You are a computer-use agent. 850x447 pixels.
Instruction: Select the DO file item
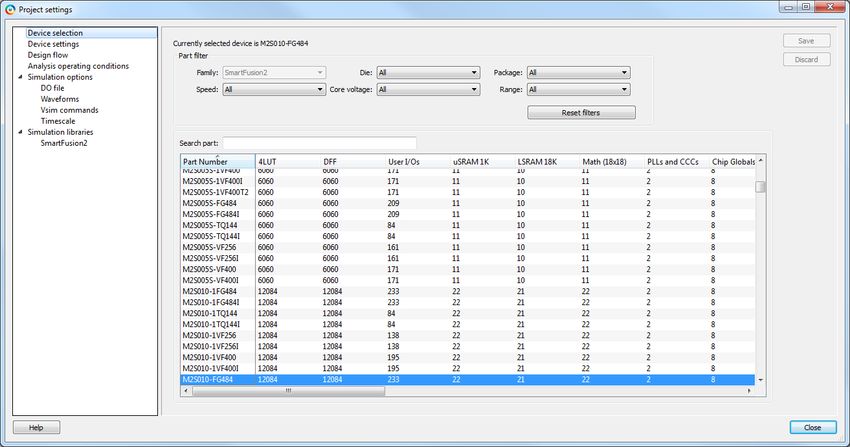(x=52, y=88)
